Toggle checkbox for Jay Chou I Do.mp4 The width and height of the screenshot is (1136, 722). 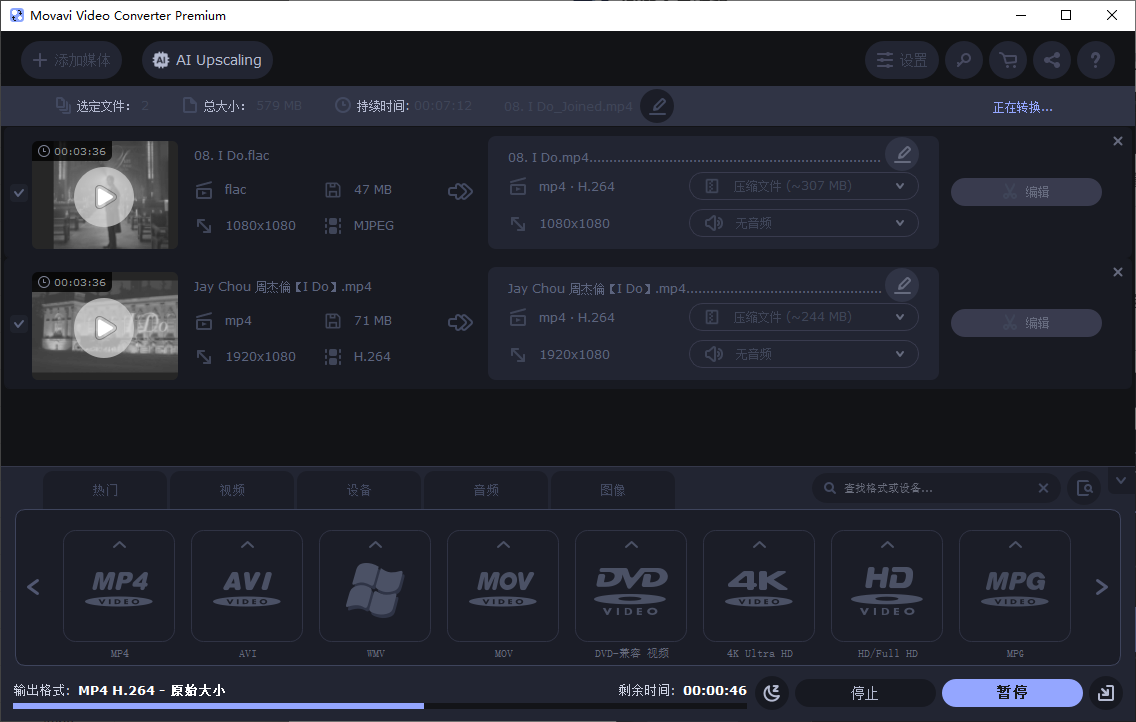click(19, 324)
